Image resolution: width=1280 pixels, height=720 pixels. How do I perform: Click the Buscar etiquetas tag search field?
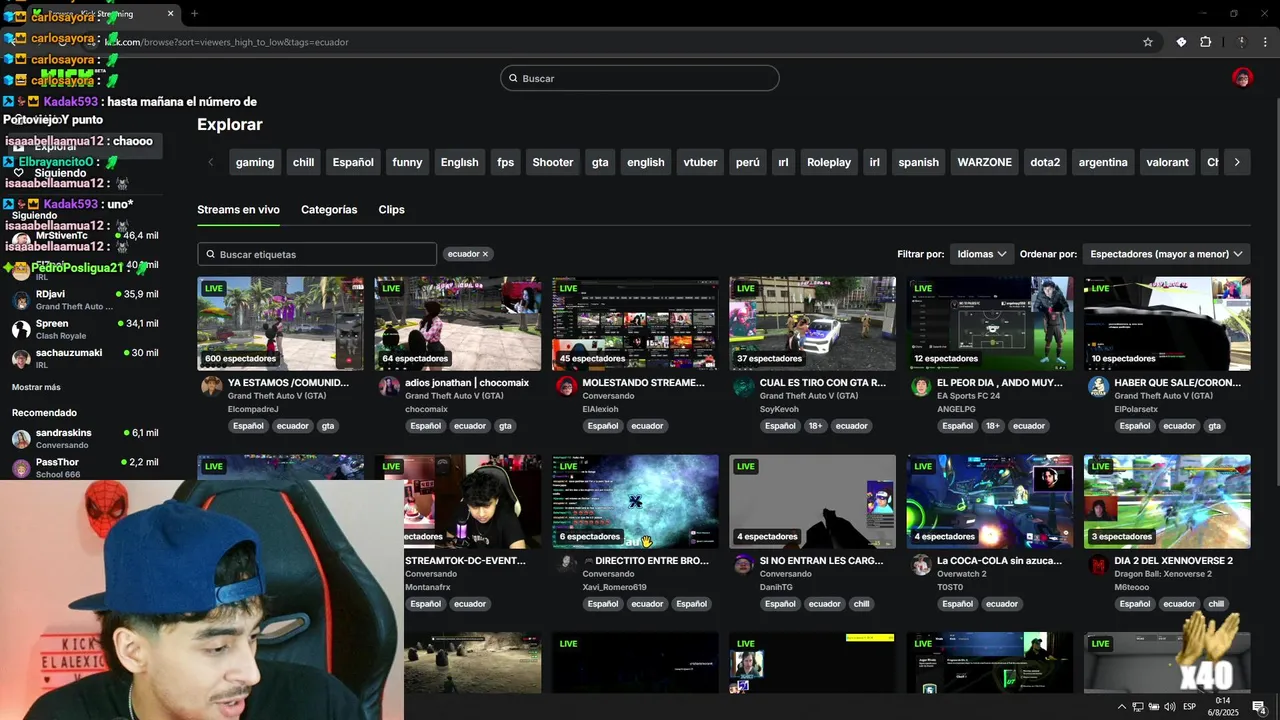pyautogui.click(x=317, y=254)
